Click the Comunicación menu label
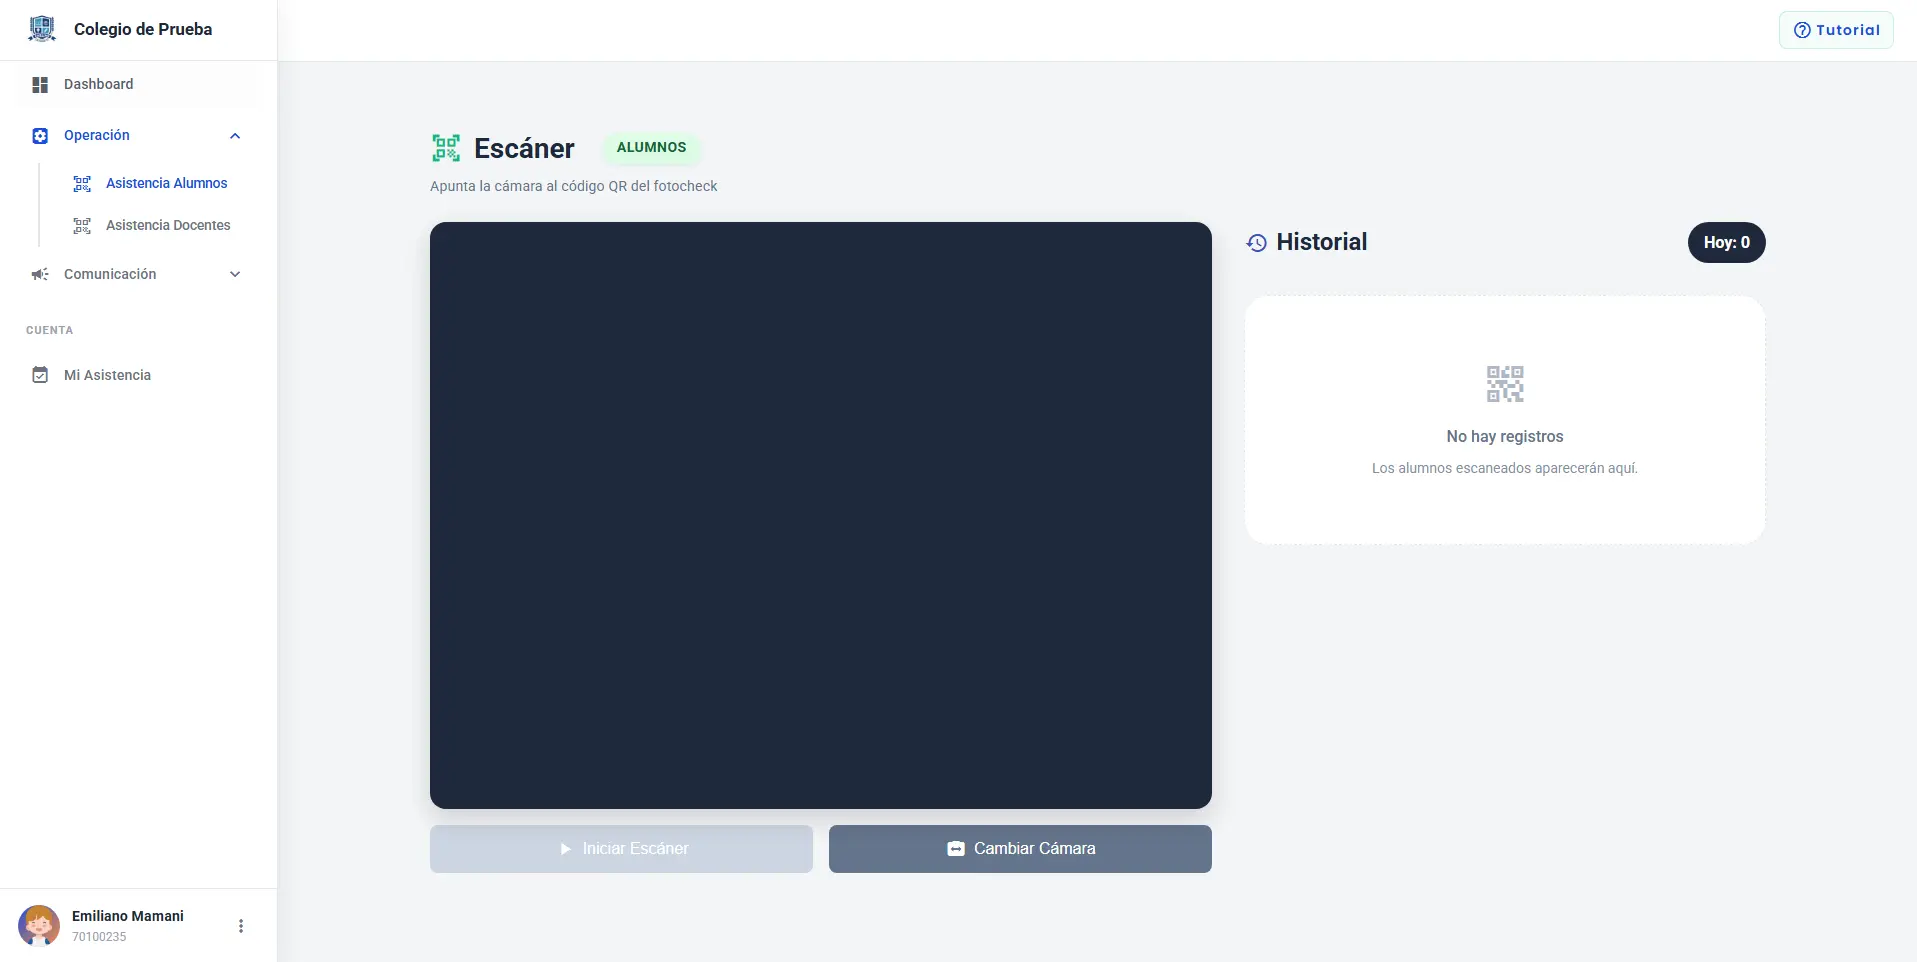 (x=110, y=274)
